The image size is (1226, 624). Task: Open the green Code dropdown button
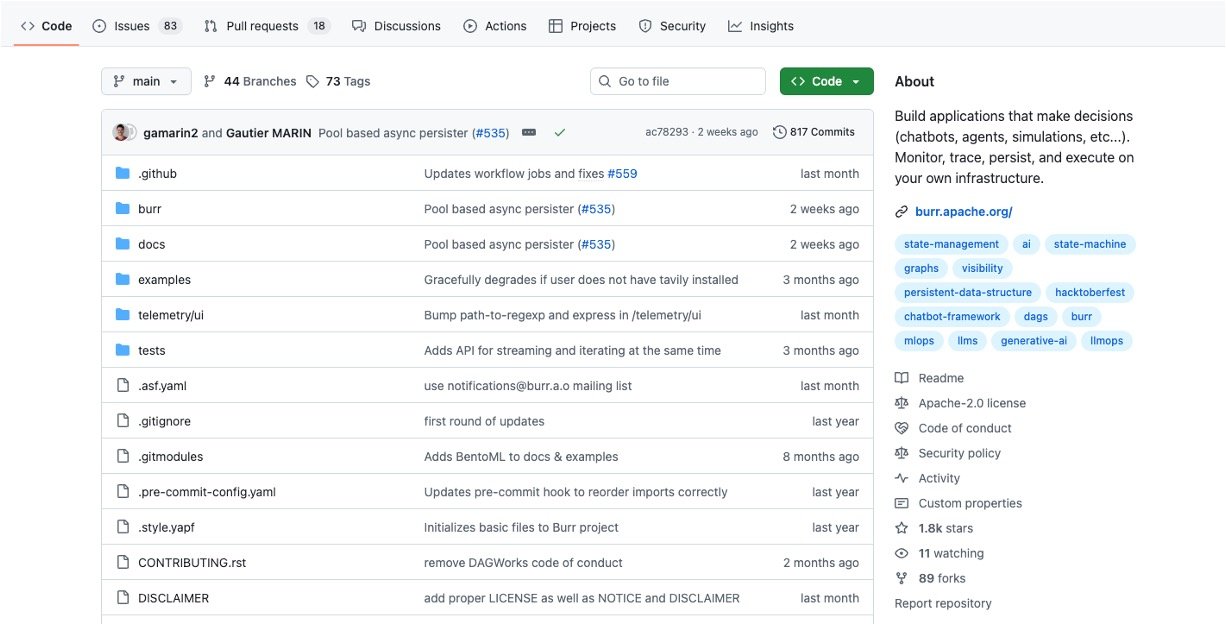point(826,82)
